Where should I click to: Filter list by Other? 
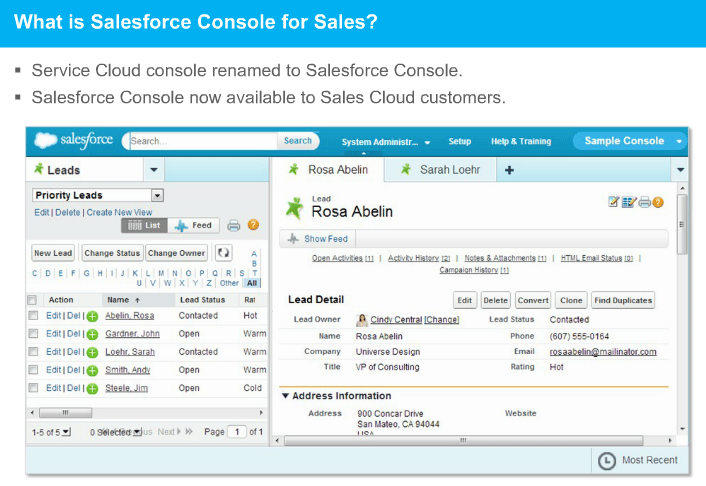point(229,283)
